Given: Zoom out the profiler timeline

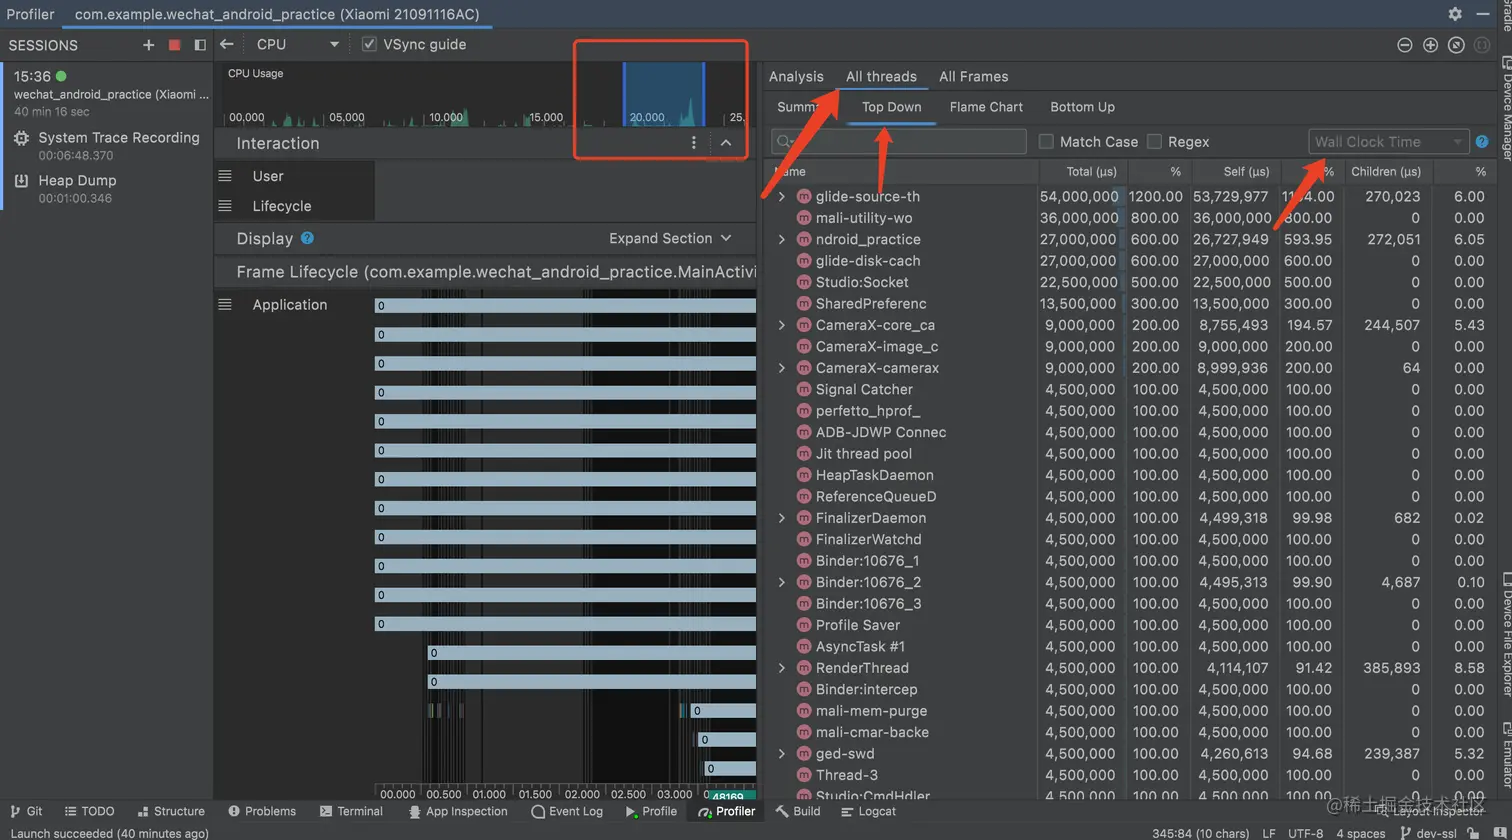Looking at the screenshot, I should coord(1405,45).
